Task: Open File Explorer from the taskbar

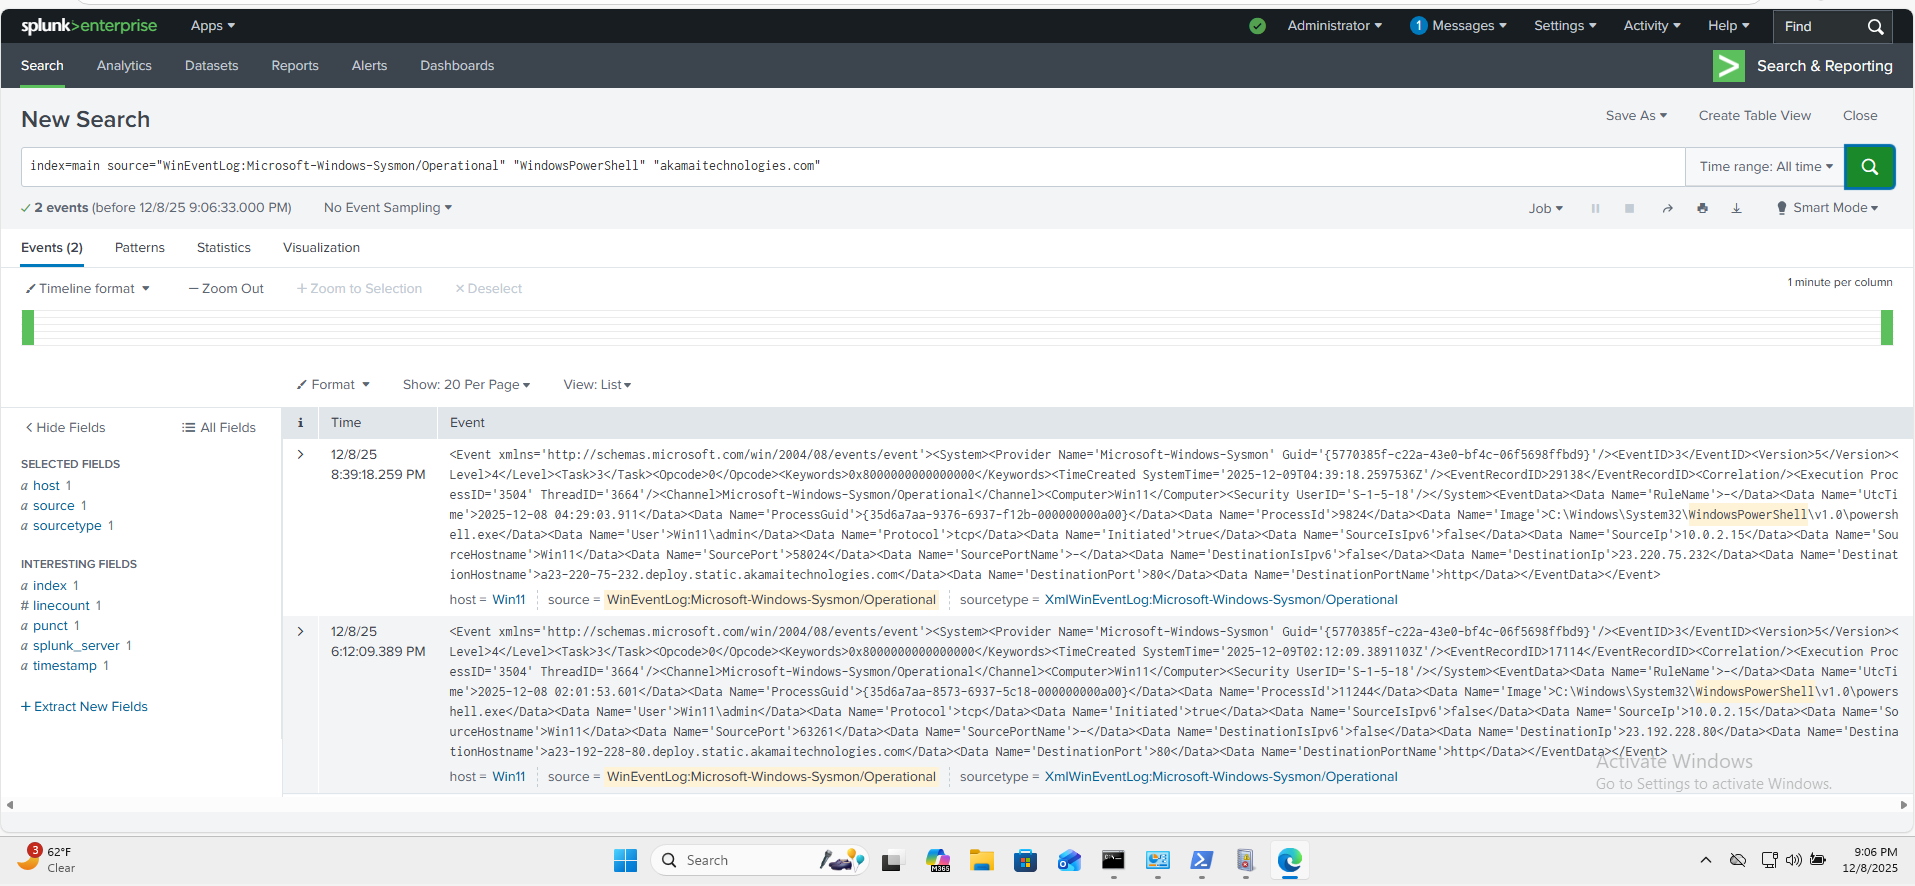Action: point(981,860)
